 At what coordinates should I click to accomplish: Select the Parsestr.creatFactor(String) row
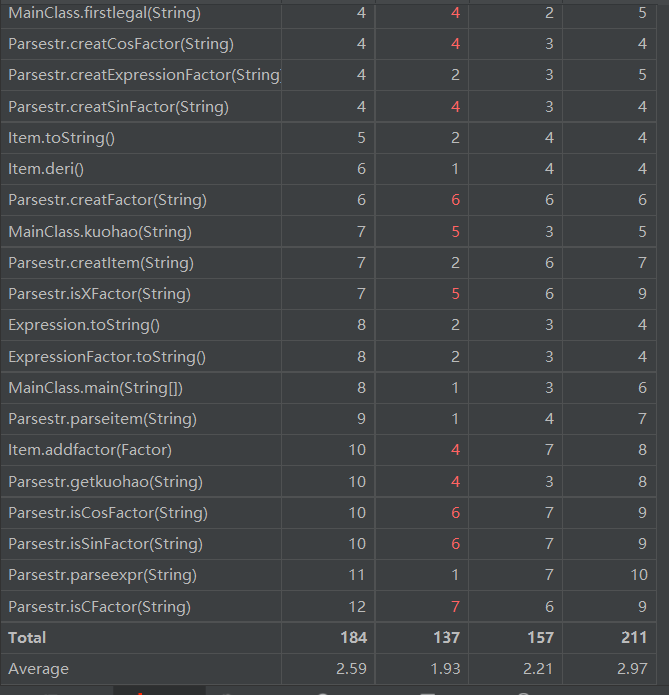(x=107, y=200)
